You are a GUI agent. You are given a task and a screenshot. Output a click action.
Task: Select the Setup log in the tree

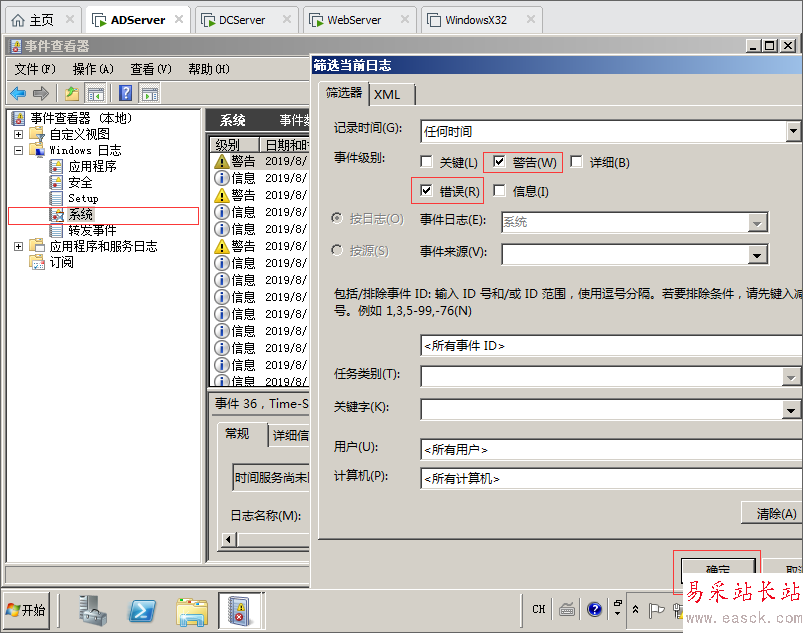pyautogui.click(x=83, y=198)
